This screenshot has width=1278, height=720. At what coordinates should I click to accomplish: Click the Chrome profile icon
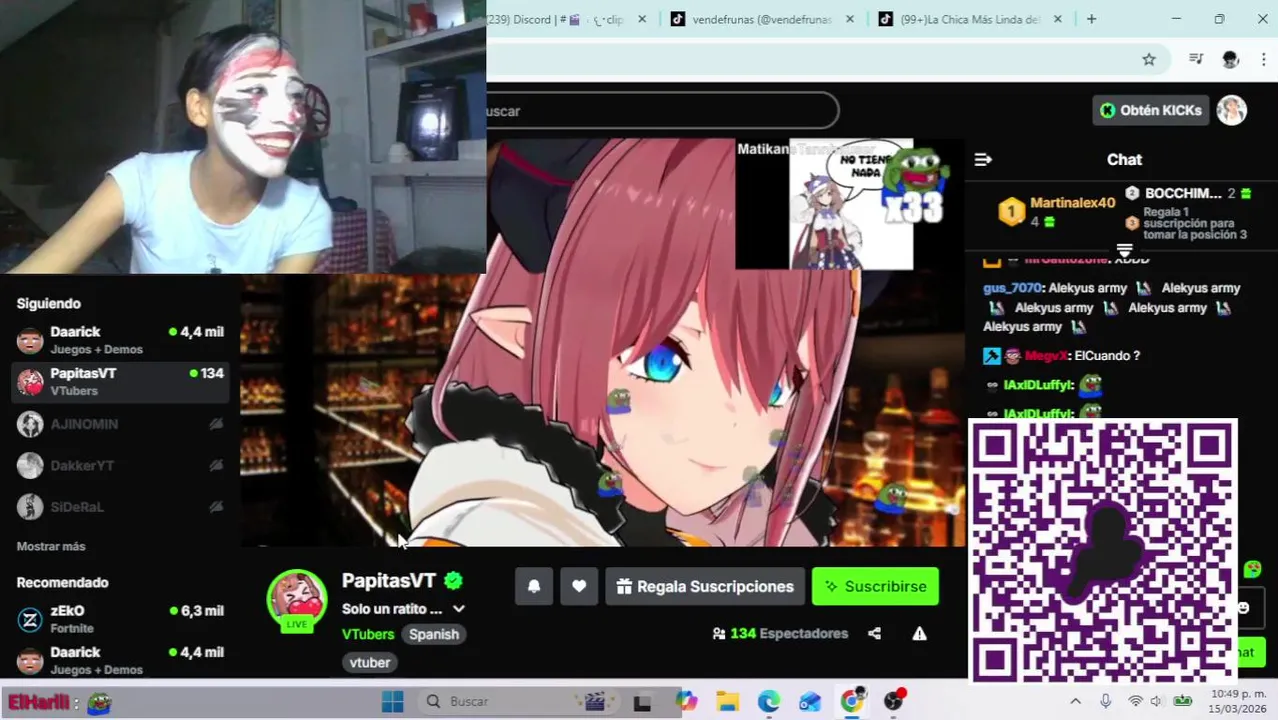tap(1231, 60)
